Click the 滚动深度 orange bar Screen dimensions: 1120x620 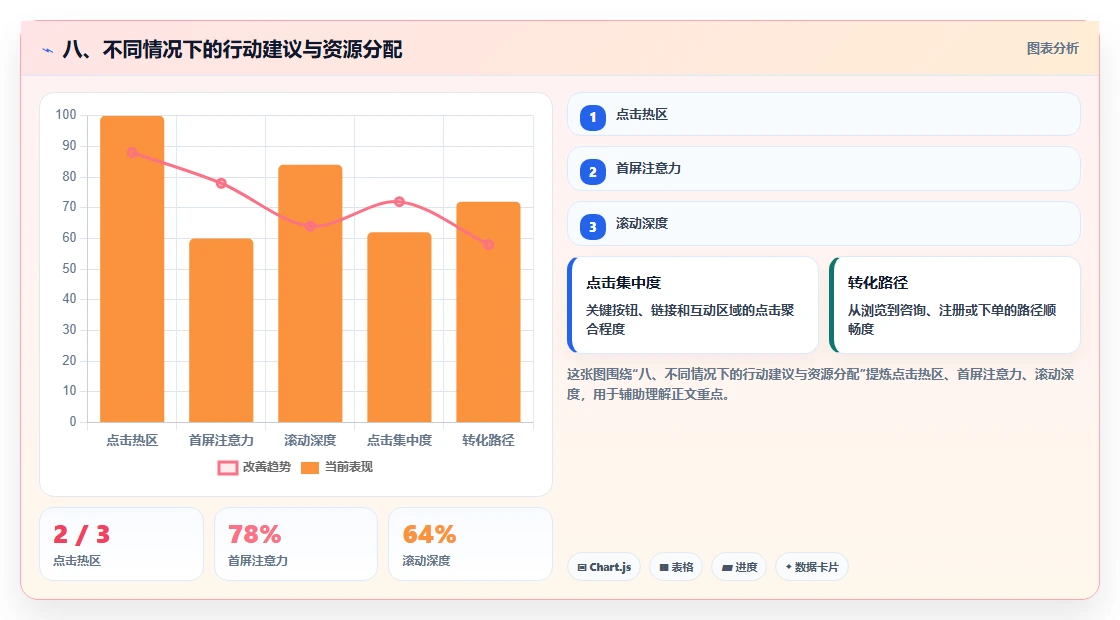(310, 294)
